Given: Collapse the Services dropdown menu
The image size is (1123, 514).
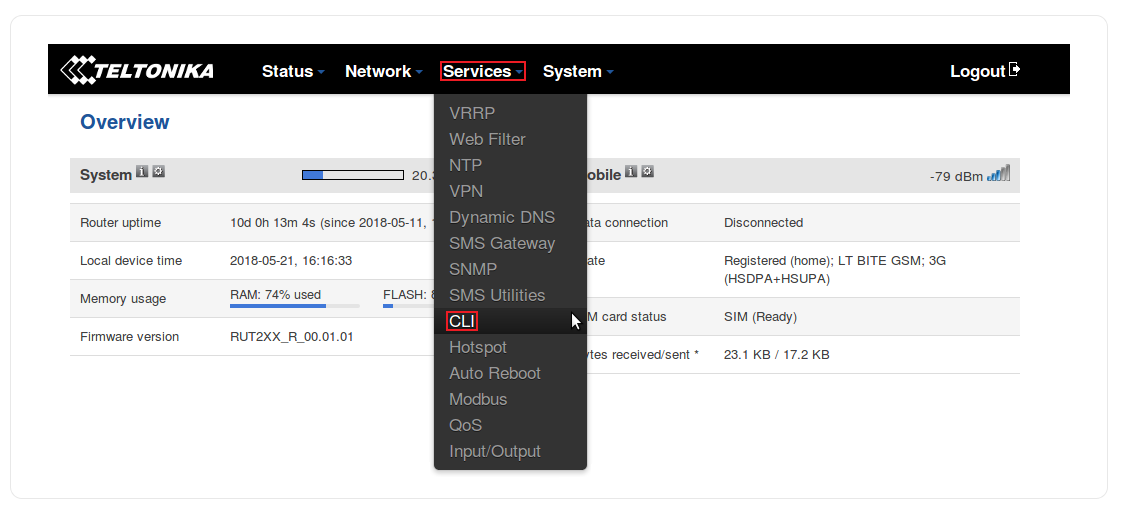Looking at the screenshot, I should [x=482, y=71].
